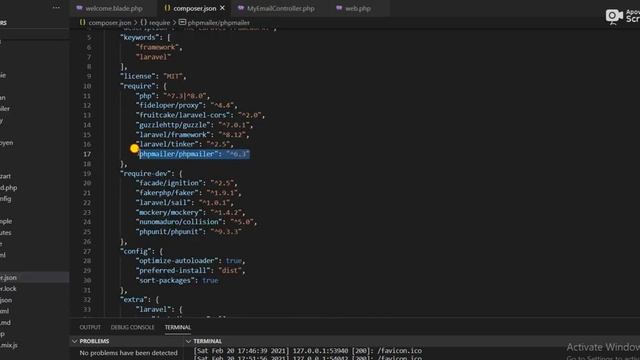Click the "require" key on line 10
The width and height of the screenshot is (640, 360).
click(138, 86)
